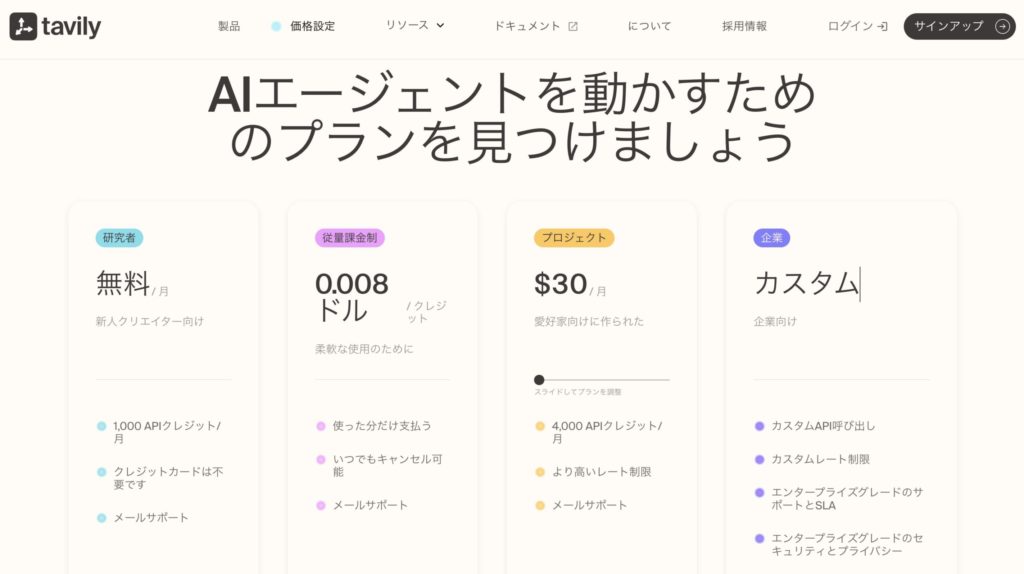Click the pink bullet beside 使った分だけ支払う
Image resolution: width=1024 pixels, height=574 pixels.
click(321, 426)
